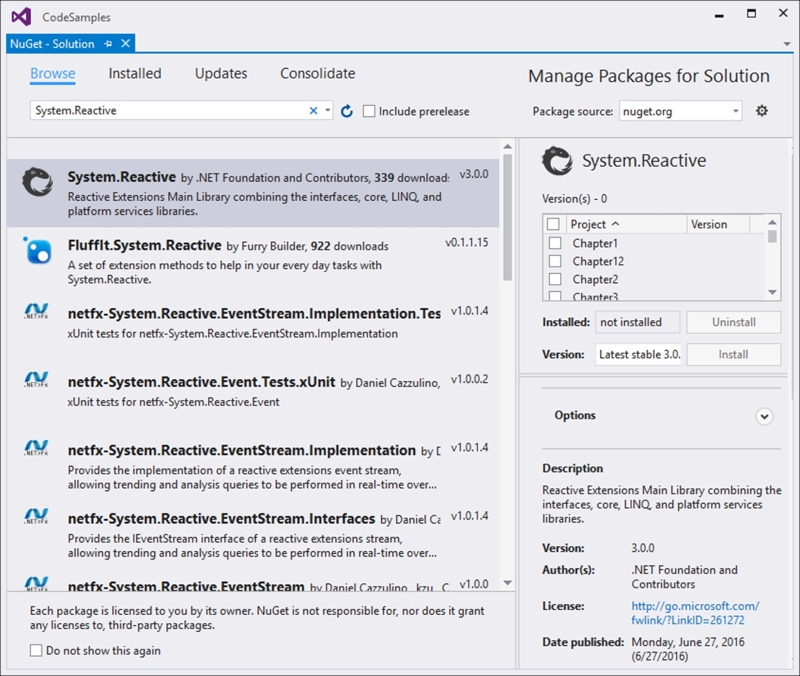Expand the Options section
This screenshot has height=676, width=800.
[764, 416]
